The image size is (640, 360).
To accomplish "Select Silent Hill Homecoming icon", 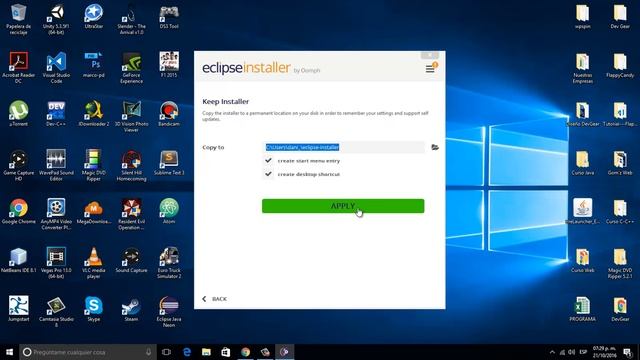I will pos(131,165).
